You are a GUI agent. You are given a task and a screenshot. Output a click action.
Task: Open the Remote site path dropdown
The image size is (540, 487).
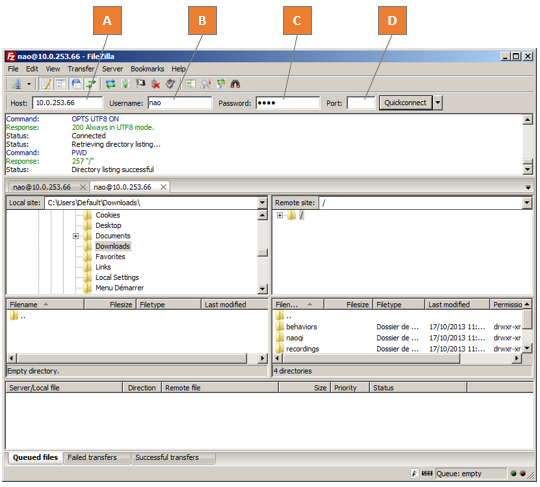527,203
